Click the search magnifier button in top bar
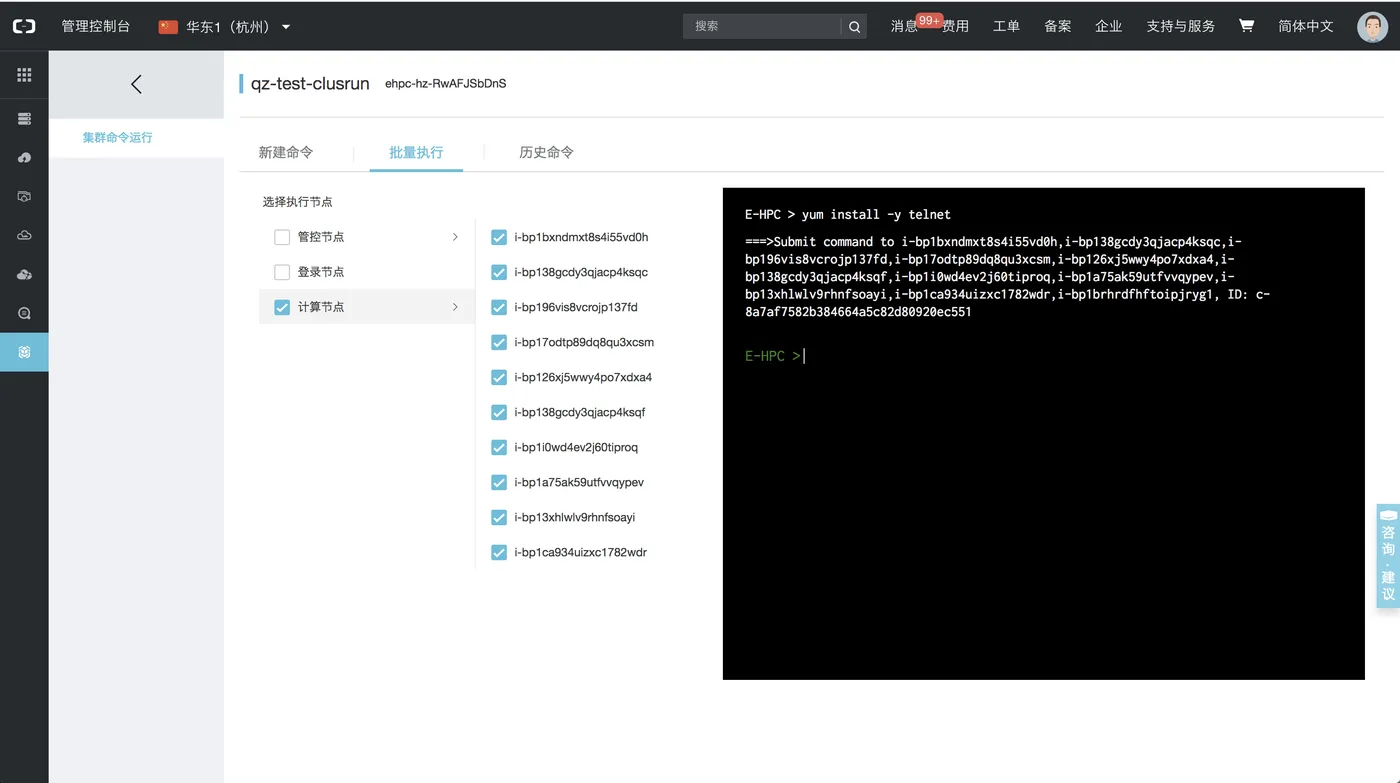The height and width of the screenshot is (783, 1400). [x=854, y=27]
